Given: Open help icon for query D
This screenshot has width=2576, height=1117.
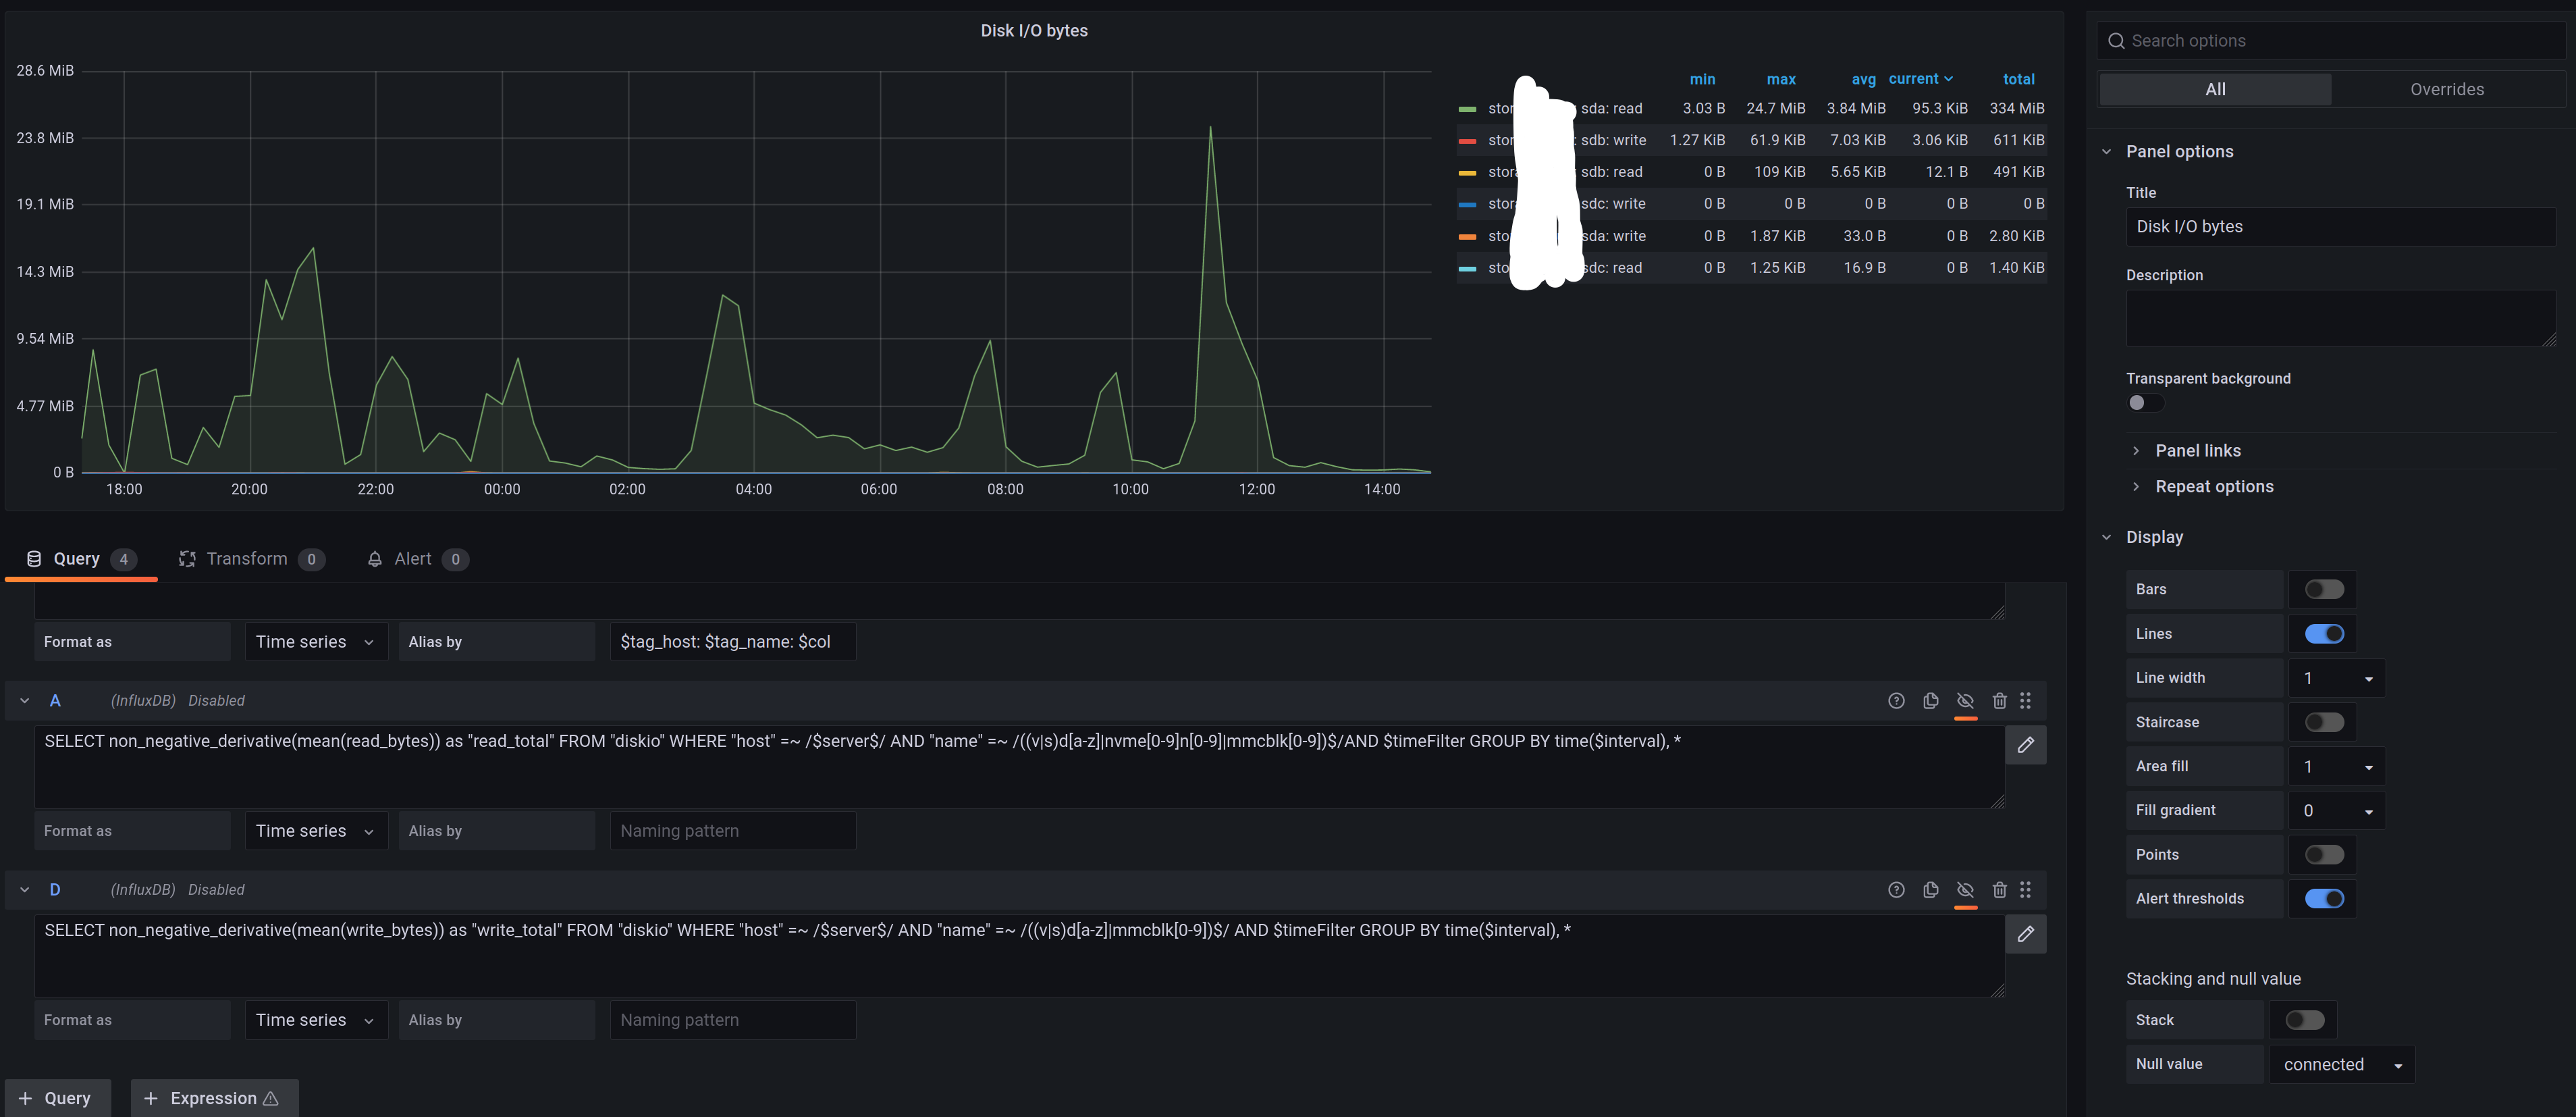Looking at the screenshot, I should coord(1896,890).
